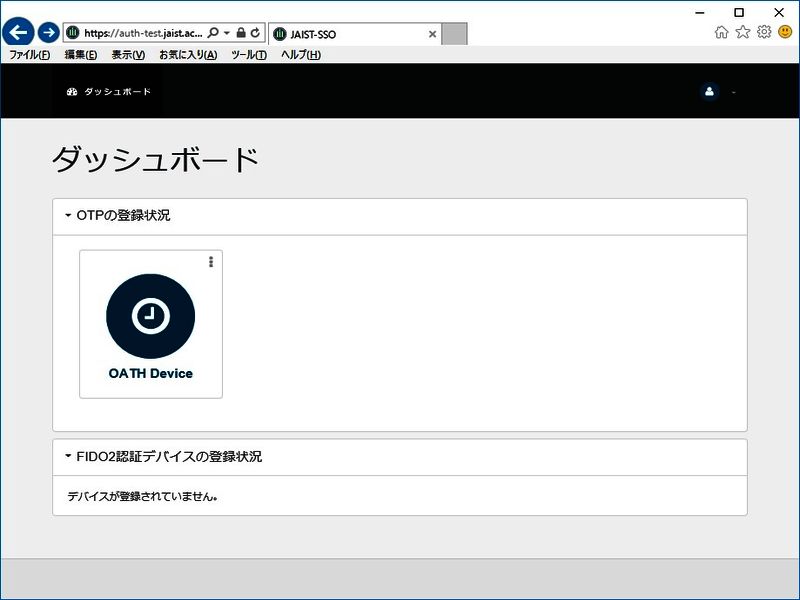800x600 pixels.
Task: Open the ツール(T) menu
Action: [248, 55]
